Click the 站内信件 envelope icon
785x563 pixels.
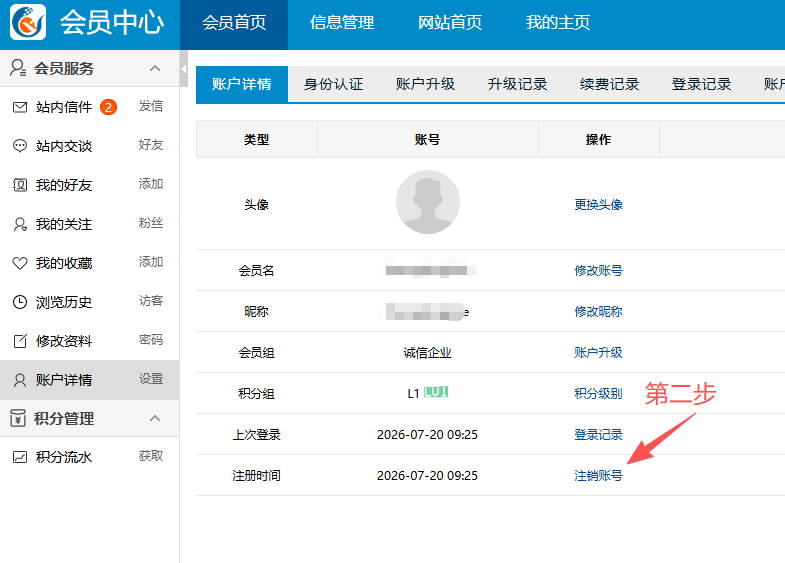20,107
